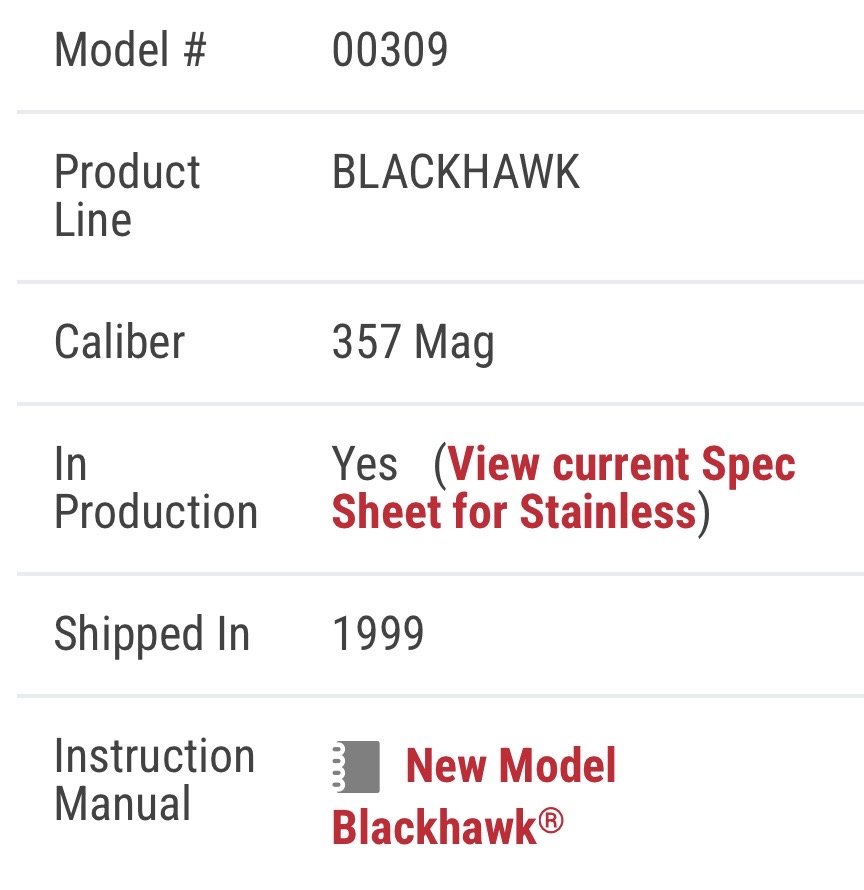Open the New Model manual link
The image size is (864, 890).
(510, 767)
